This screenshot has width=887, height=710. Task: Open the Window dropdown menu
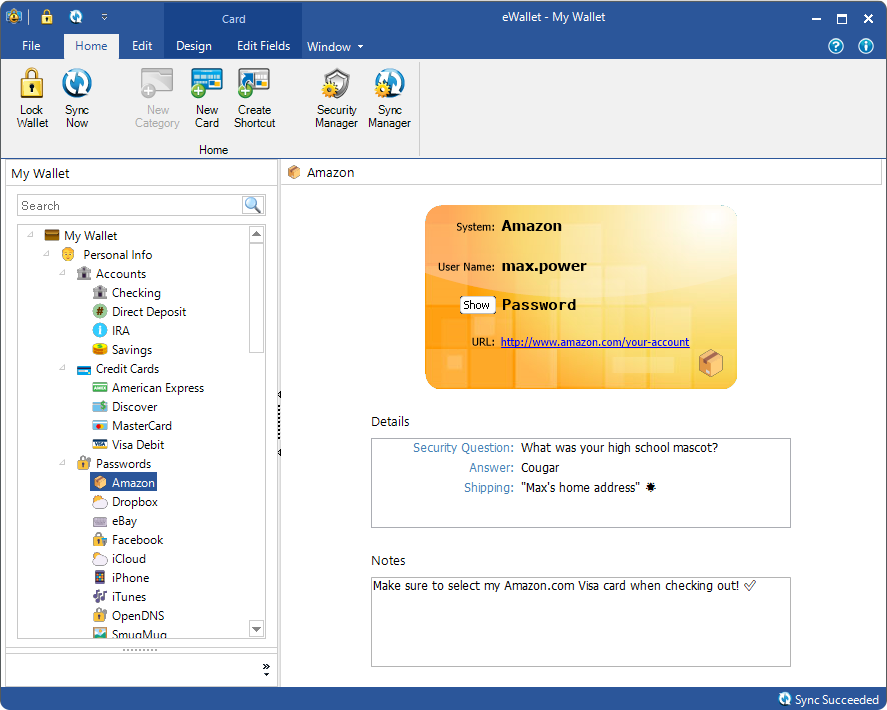coord(335,46)
